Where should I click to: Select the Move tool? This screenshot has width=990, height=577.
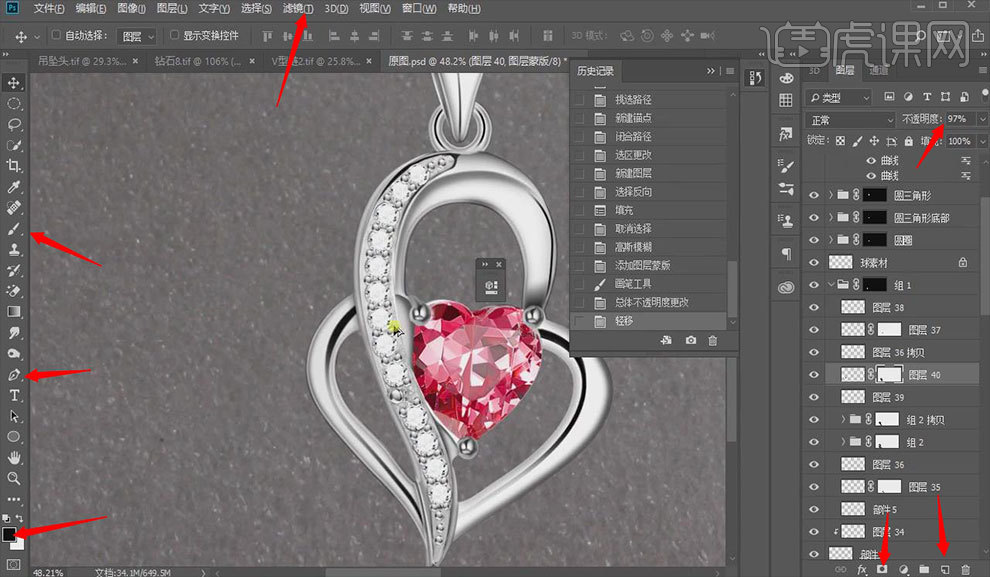coord(14,83)
